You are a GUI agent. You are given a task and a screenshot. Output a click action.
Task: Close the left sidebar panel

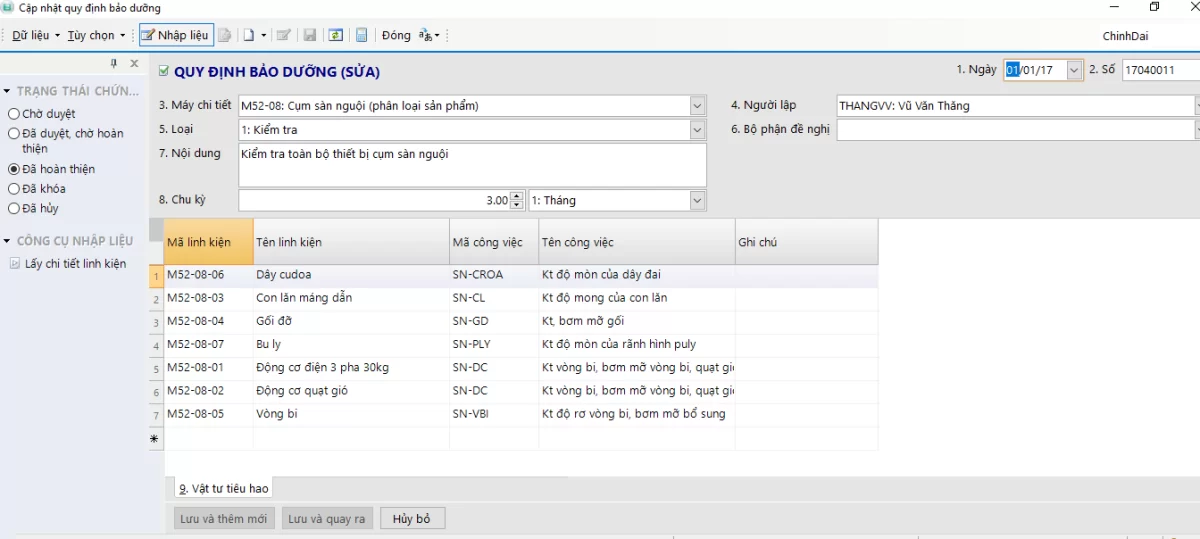tap(134, 63)
